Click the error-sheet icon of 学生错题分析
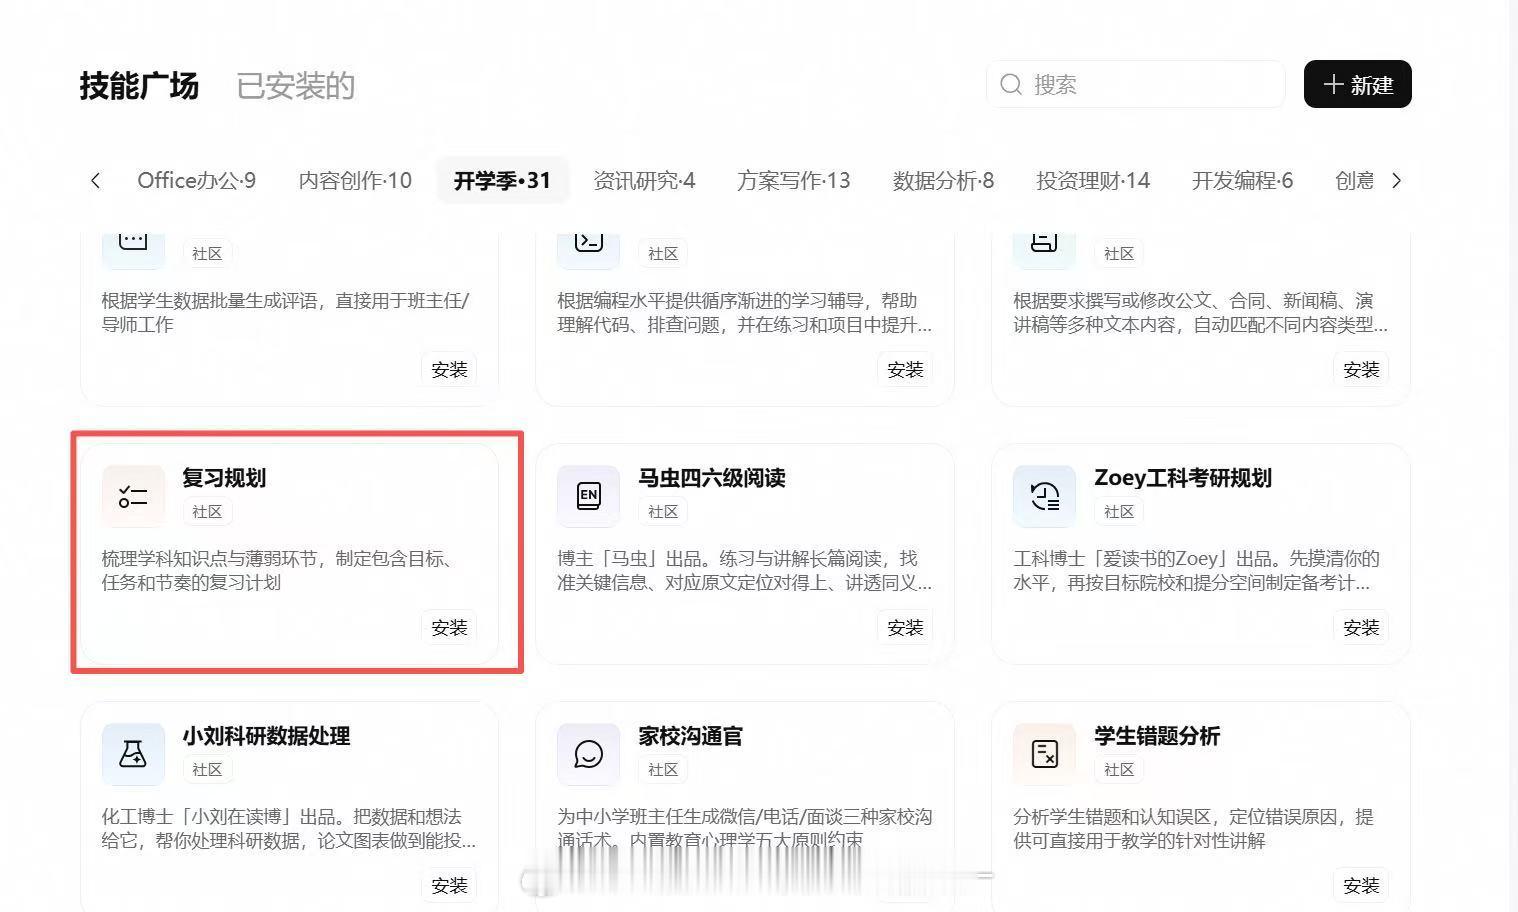 (x=1045, y=754)
